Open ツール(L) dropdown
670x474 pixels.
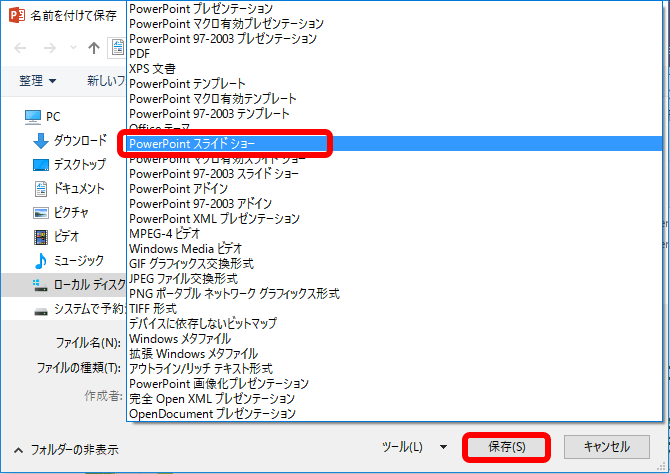(x=414, y=447)
